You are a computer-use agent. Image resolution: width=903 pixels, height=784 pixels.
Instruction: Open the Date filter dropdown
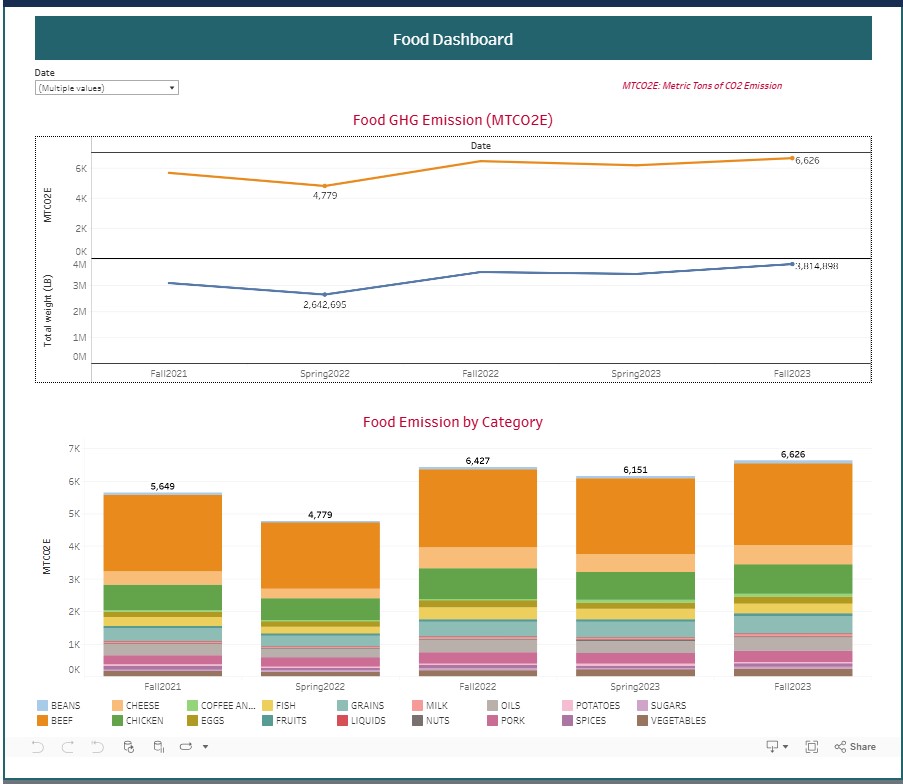point(106,88)
